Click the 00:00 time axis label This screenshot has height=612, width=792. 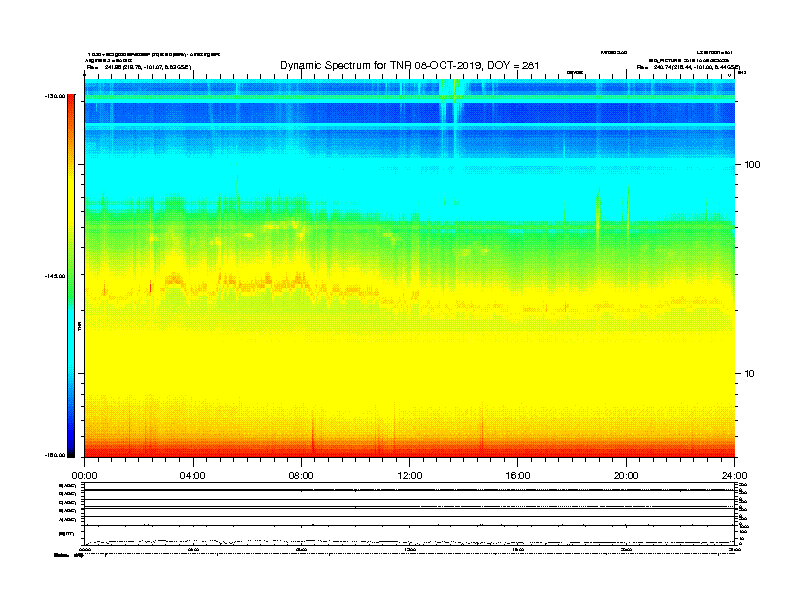click(x=84, y=476)
